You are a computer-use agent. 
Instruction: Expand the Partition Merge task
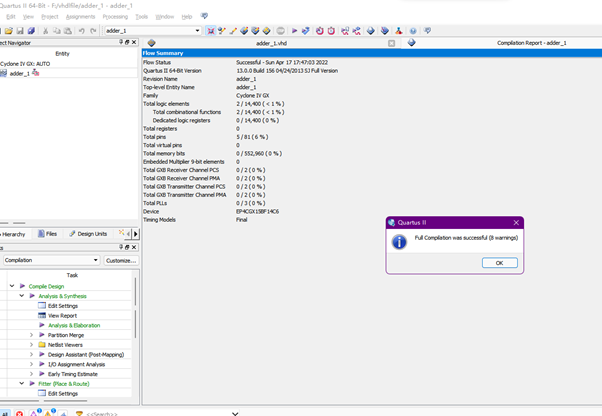click(31, 335)
